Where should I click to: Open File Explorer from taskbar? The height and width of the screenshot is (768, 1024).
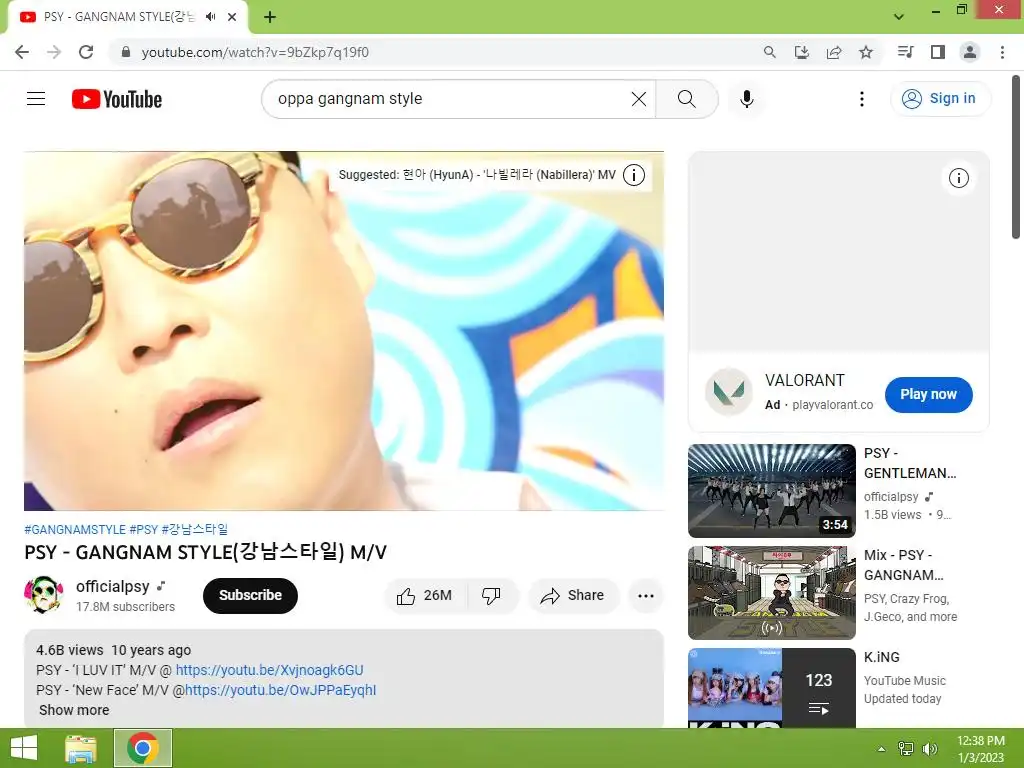81,748
